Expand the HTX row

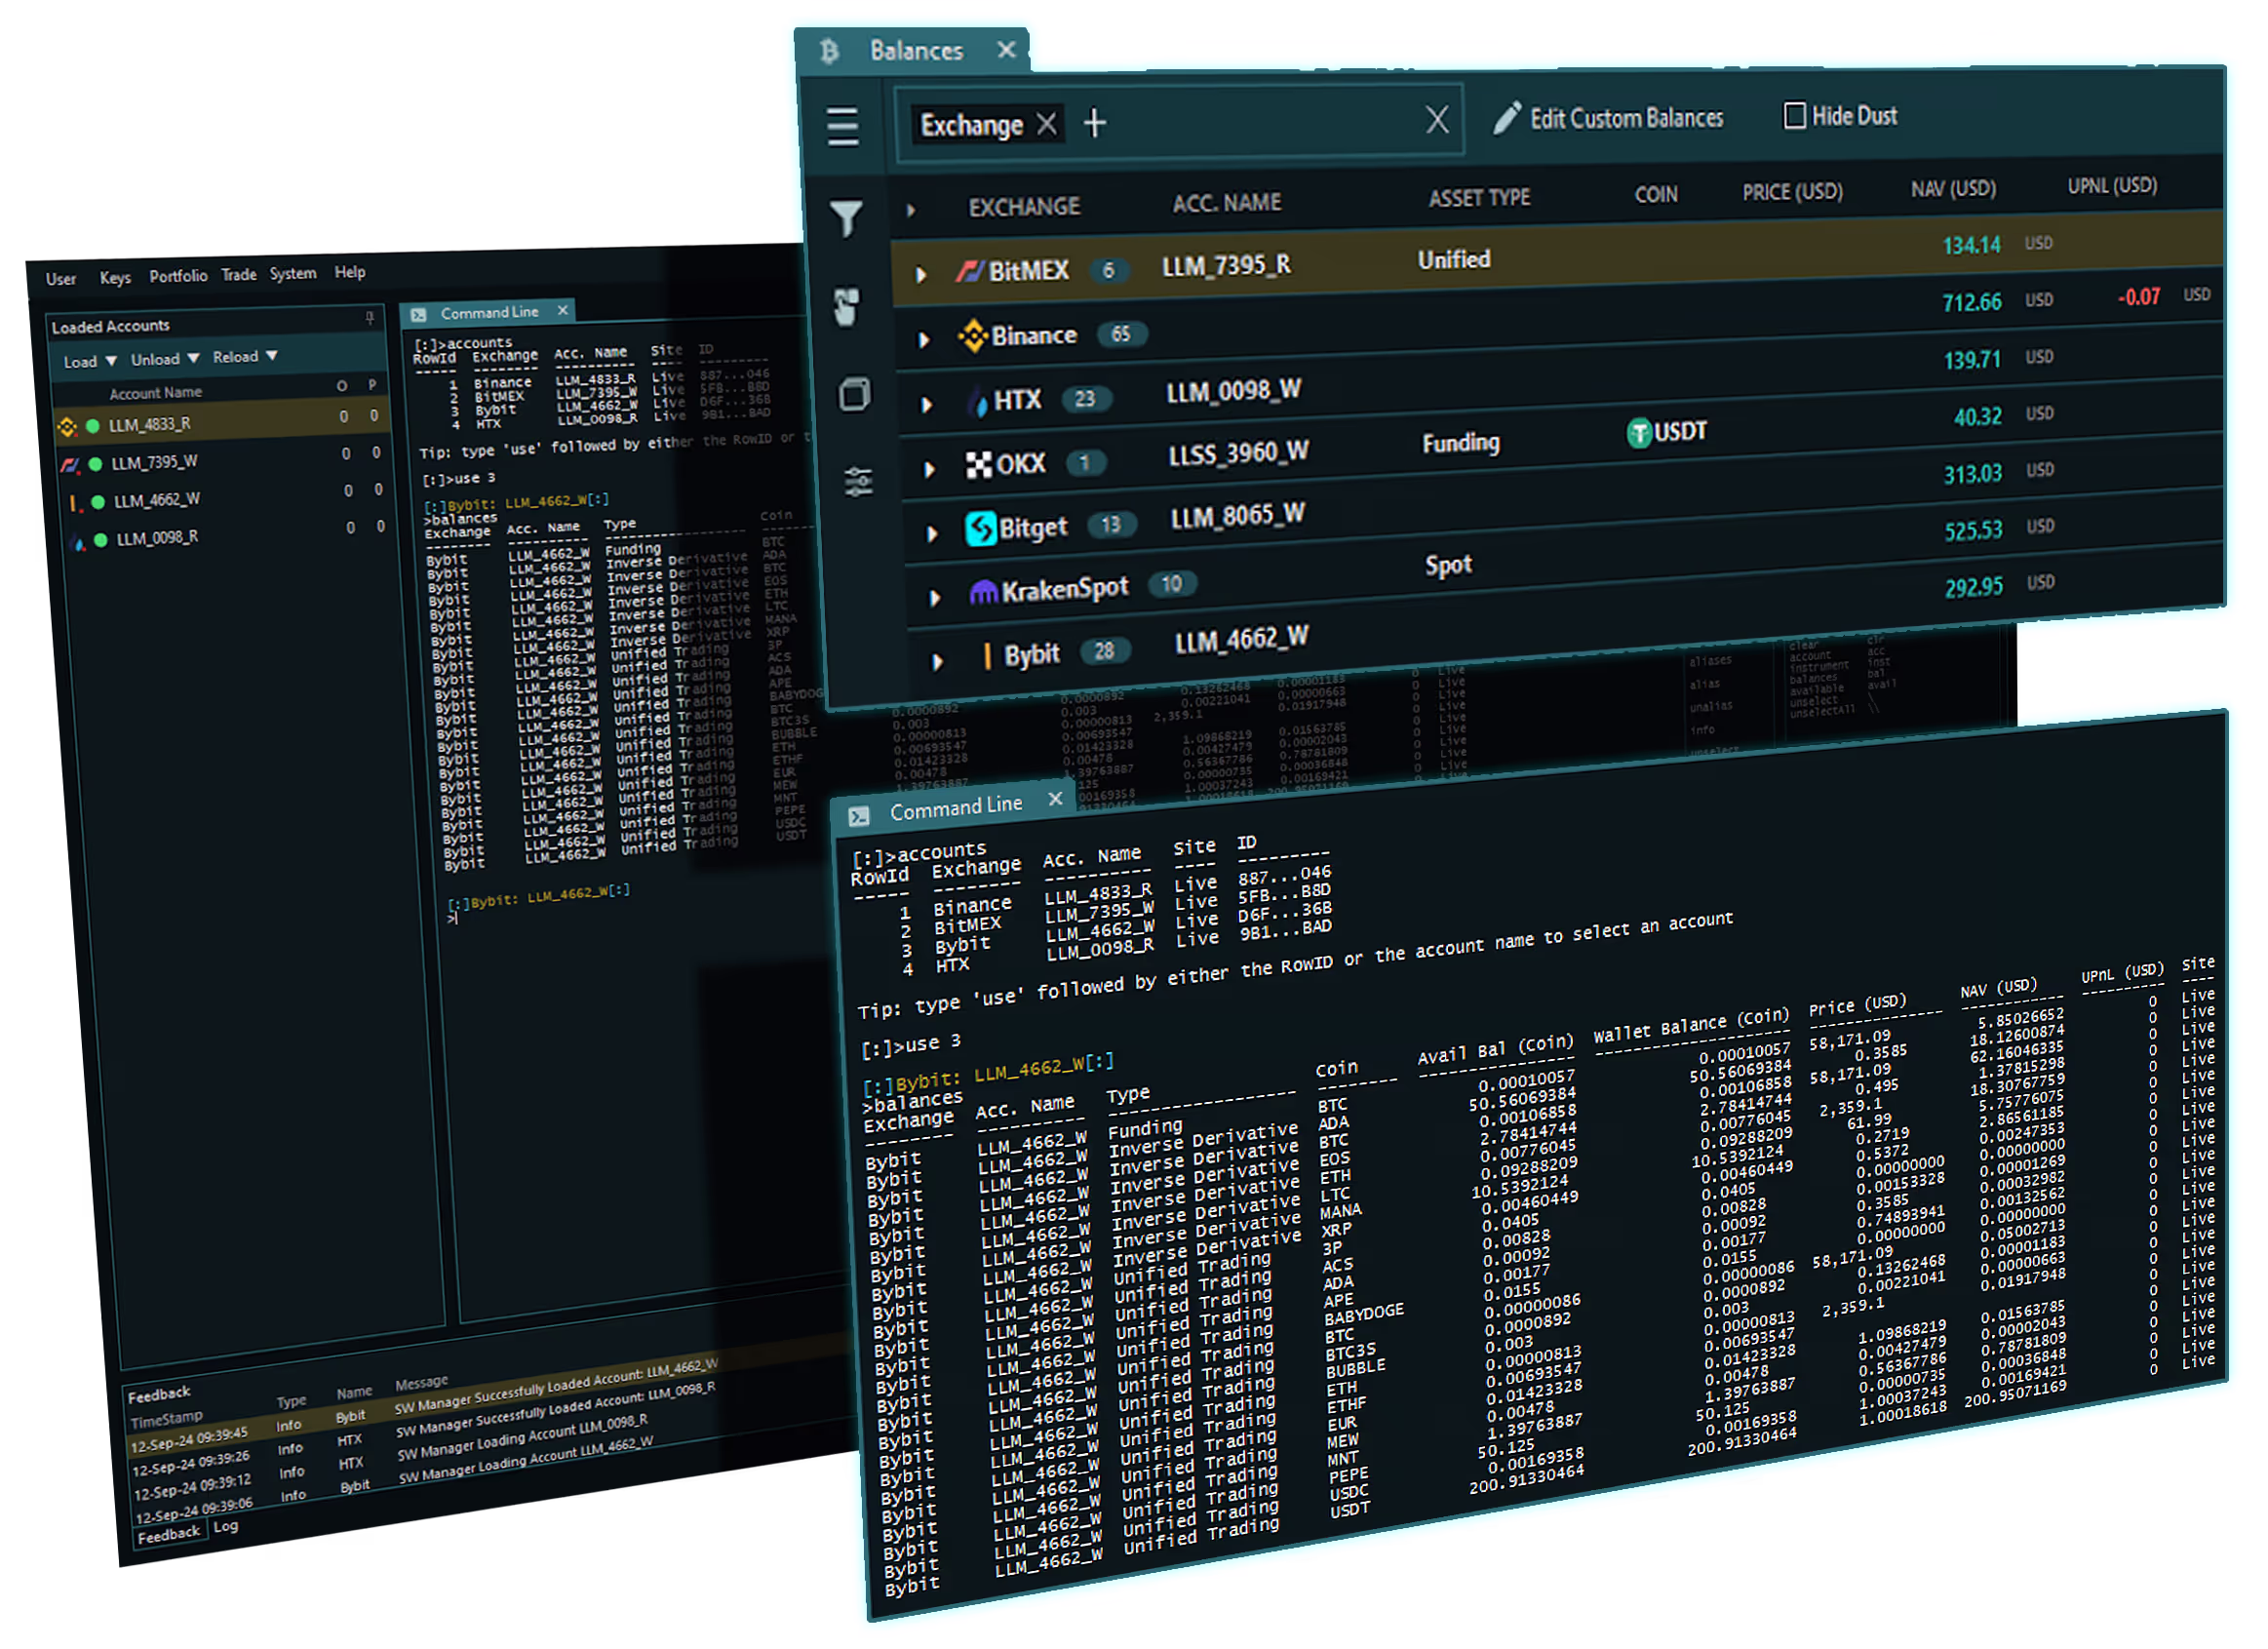[x=927, y=405]
